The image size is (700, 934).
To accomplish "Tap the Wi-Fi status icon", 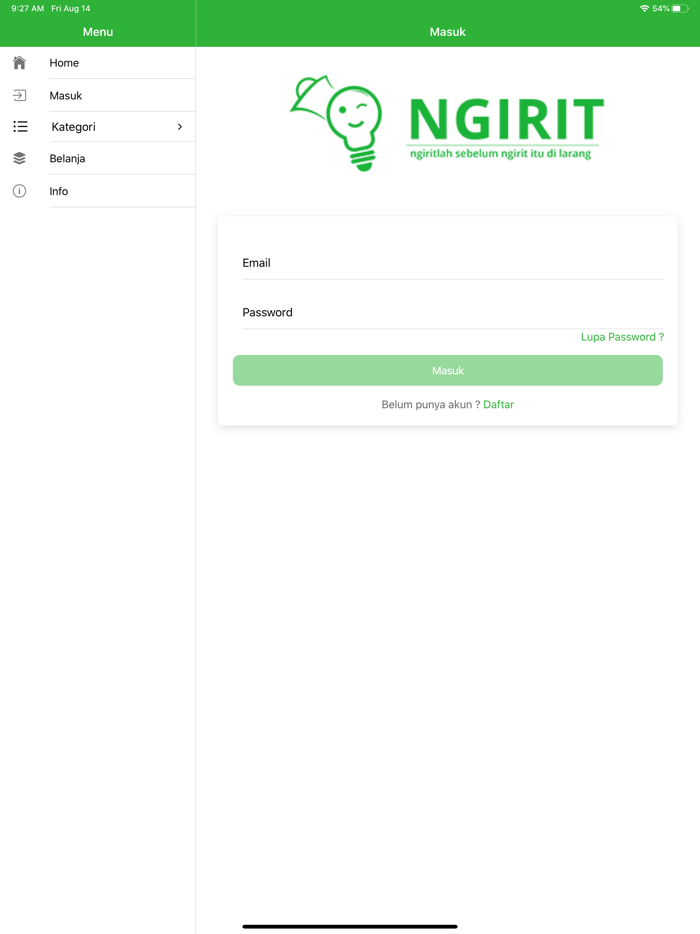I will (644, 8).
